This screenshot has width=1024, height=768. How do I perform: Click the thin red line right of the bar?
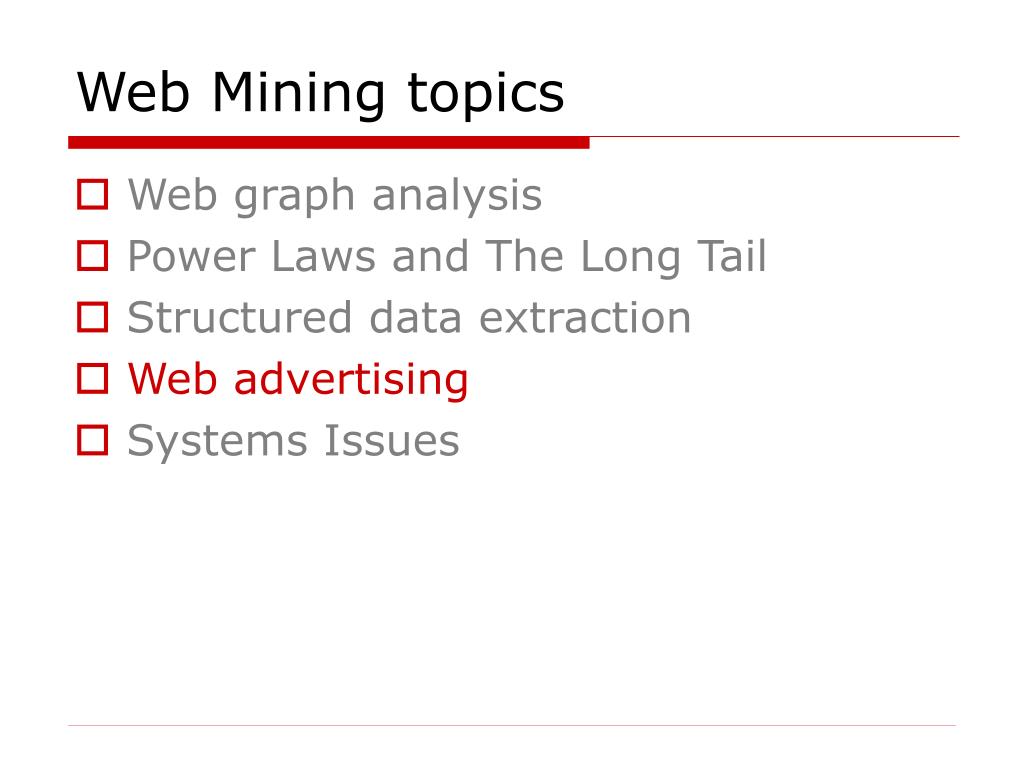[775, 136]
